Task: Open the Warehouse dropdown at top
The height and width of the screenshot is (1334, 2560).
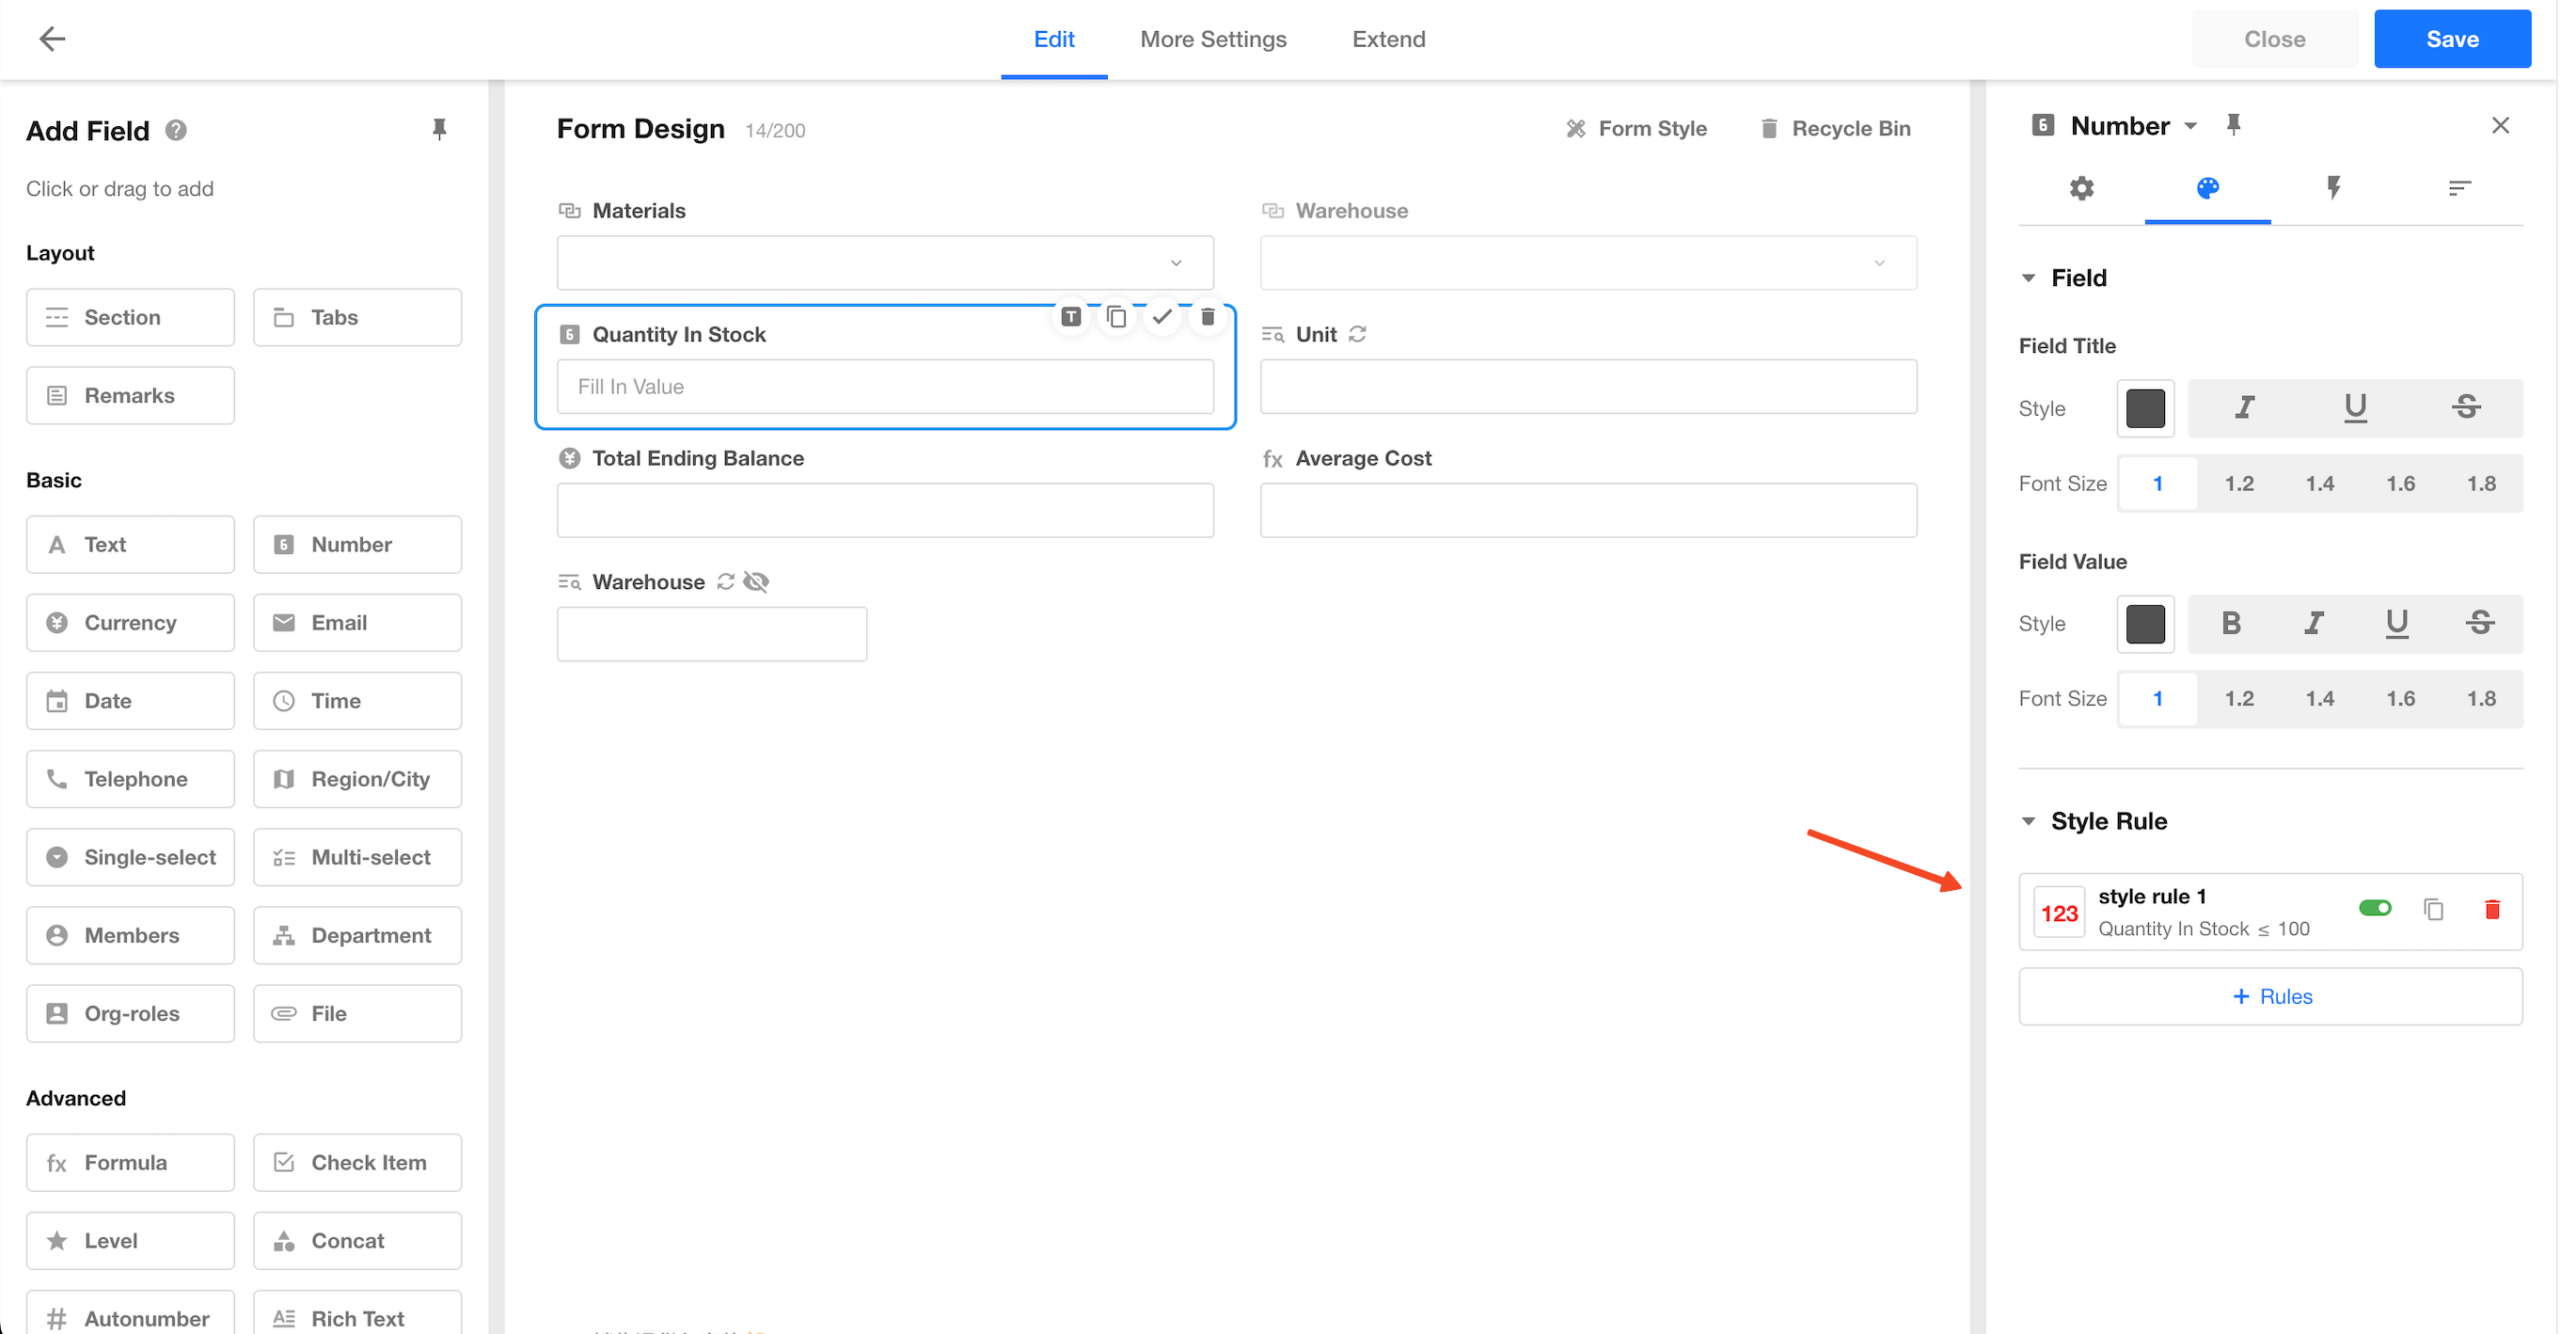Action: pos(1588,262)
